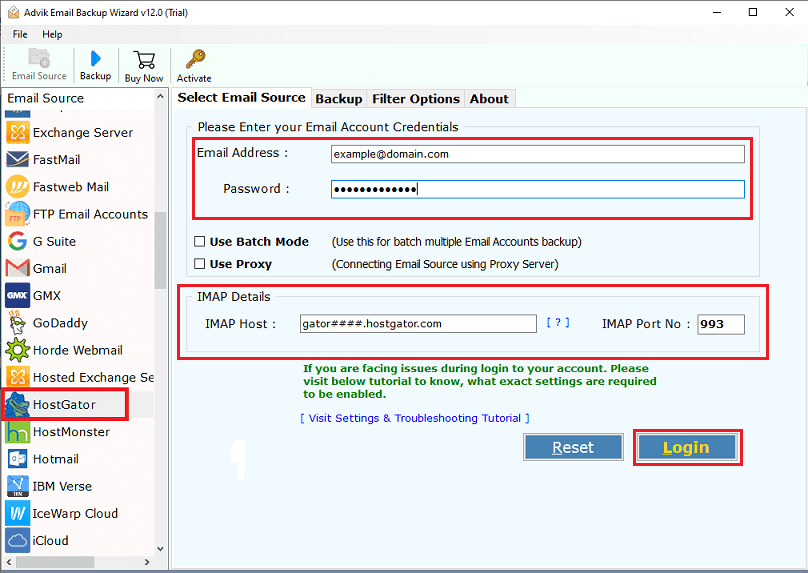Open the About tab
The image size is (808, 573).
pos(489,98)
